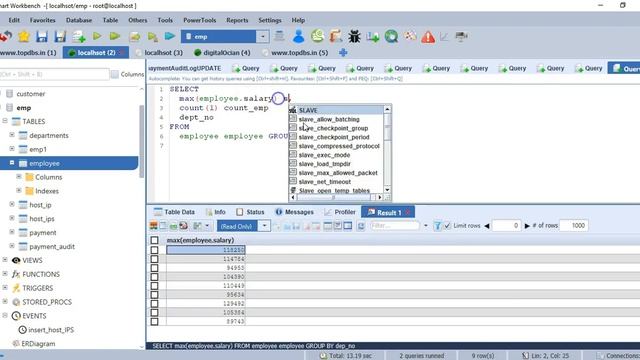Image resolution: width=640 pixels, height=360 pixels.
Task: Click the Filter input in the result toolbar
Action: (395, 226)
